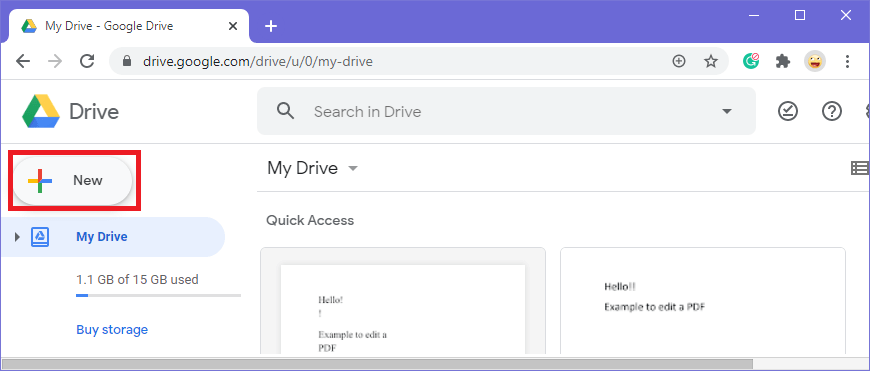Viewport: 870px width, 371px height.
Task: Close the My Drive browser tab
Action: [x=233, y=26]
